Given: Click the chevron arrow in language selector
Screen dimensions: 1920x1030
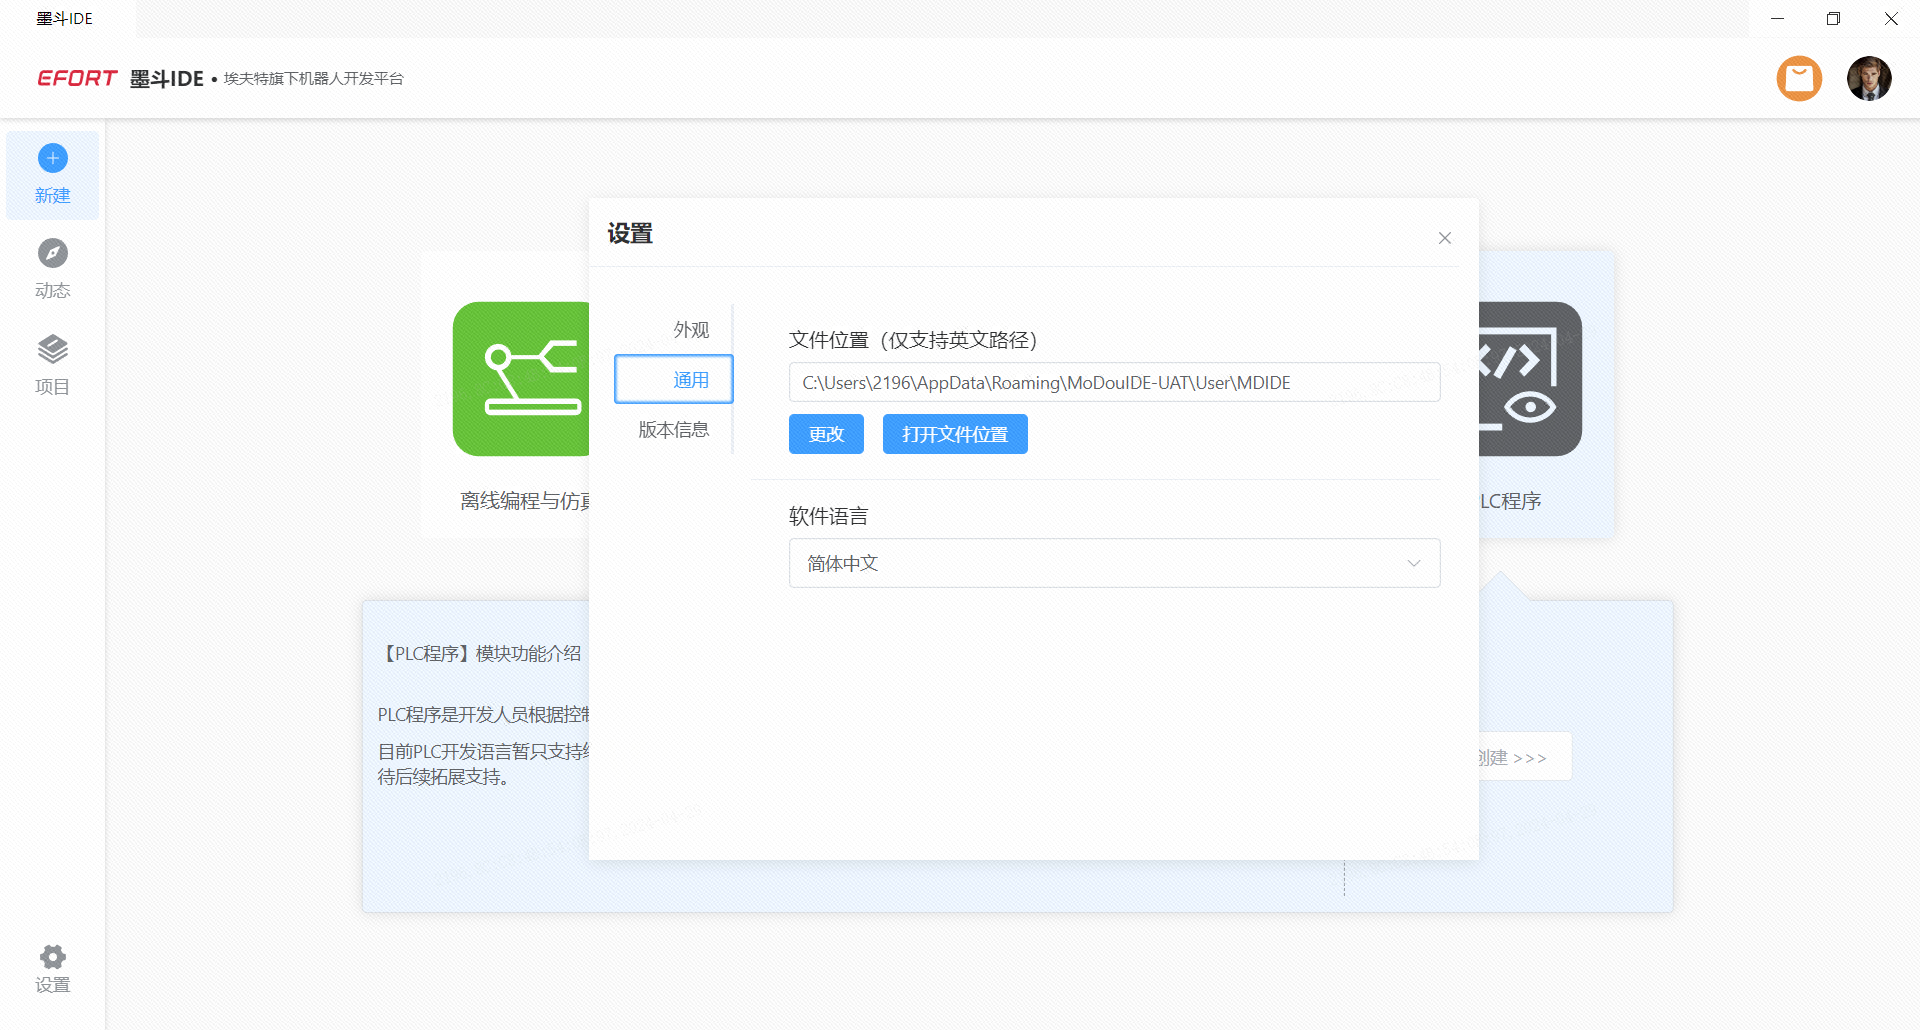Looking at the screenshot, I should (1413, 563).
